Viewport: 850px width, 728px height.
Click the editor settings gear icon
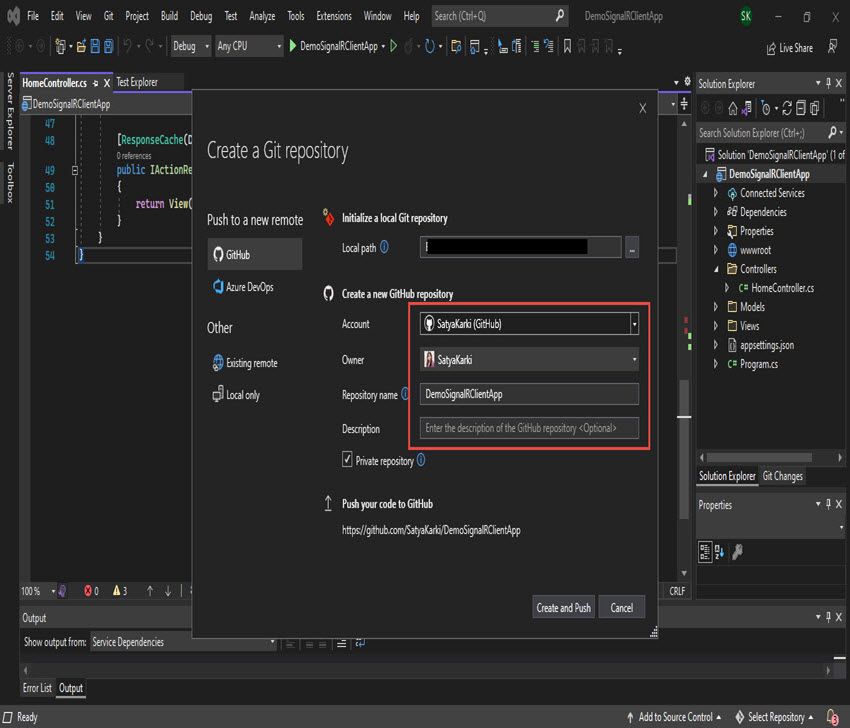click(687, 81)
